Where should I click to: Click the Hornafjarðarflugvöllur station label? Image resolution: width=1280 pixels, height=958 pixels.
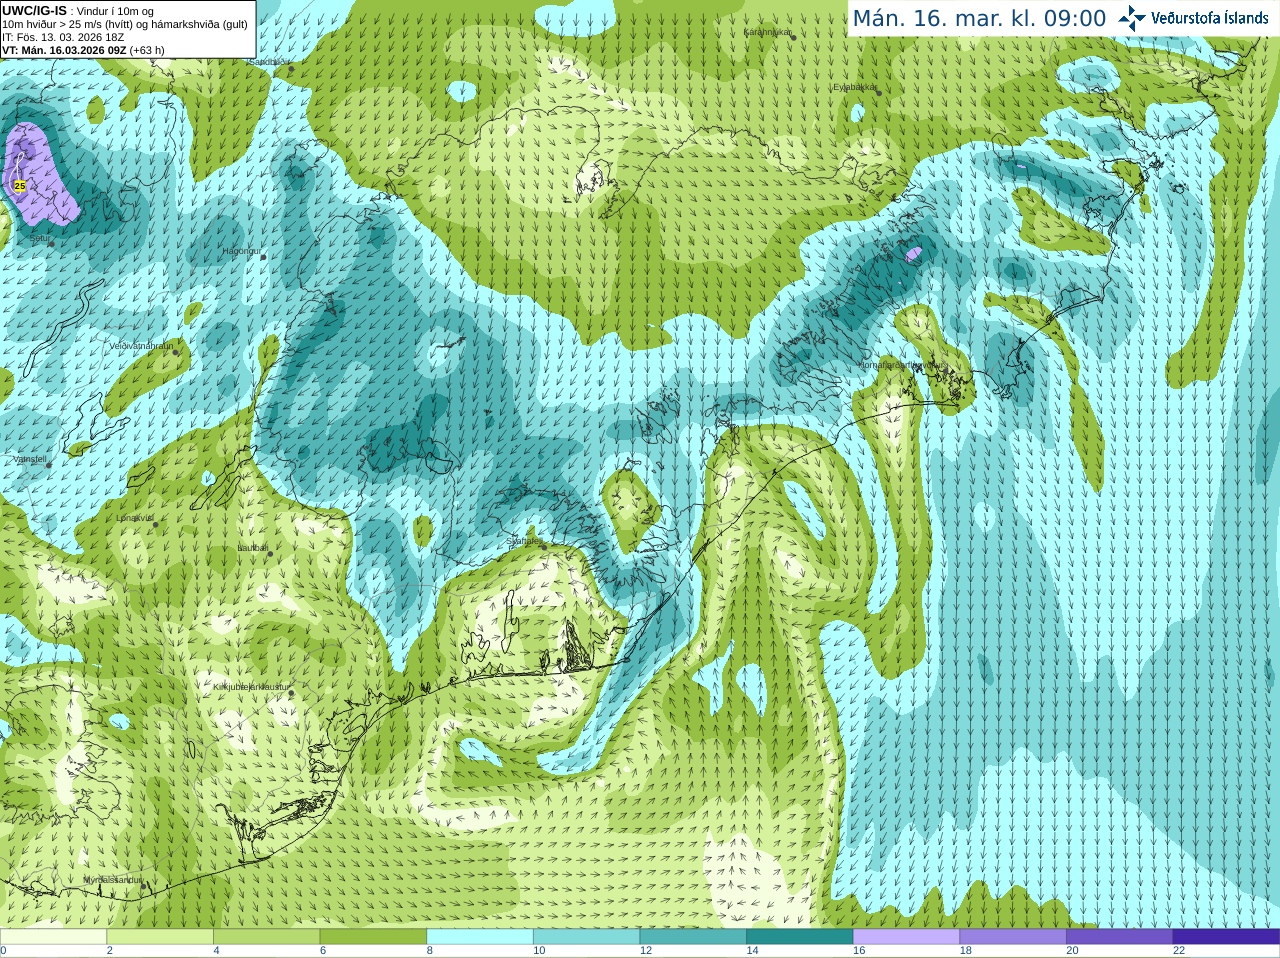[901, 365]
